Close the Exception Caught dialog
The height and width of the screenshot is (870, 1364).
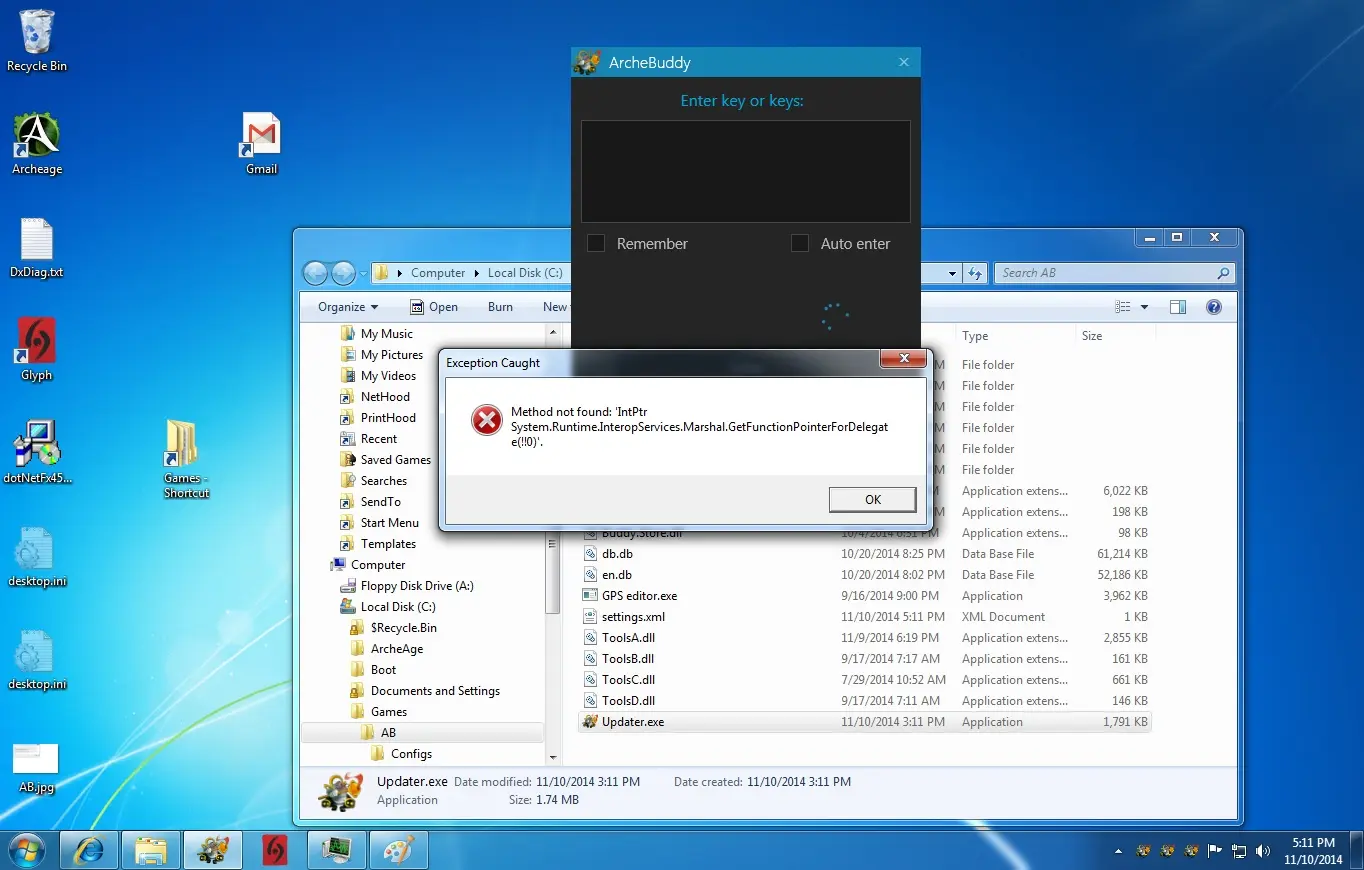point(904,359)
